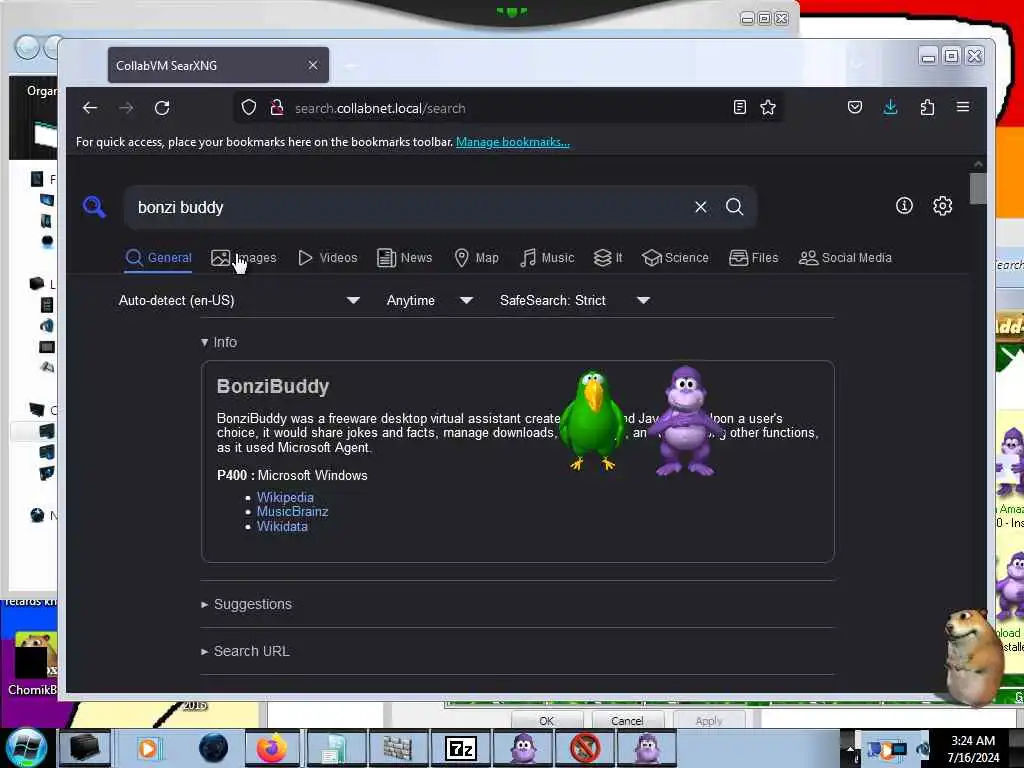Reload the current search page
Viewport: 1024px width, 768px height.
162,108
